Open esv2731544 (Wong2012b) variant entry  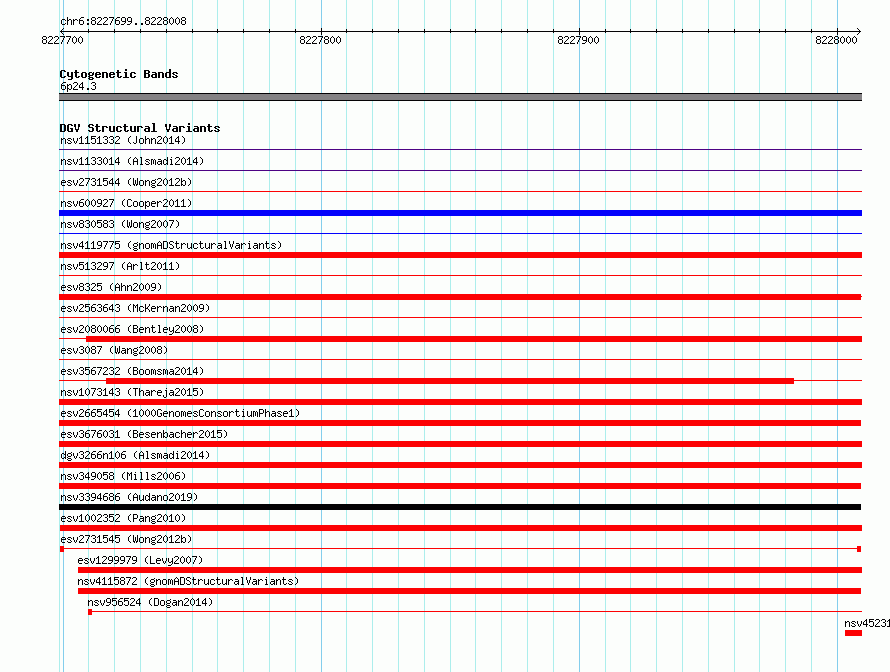tap(126, 182)
